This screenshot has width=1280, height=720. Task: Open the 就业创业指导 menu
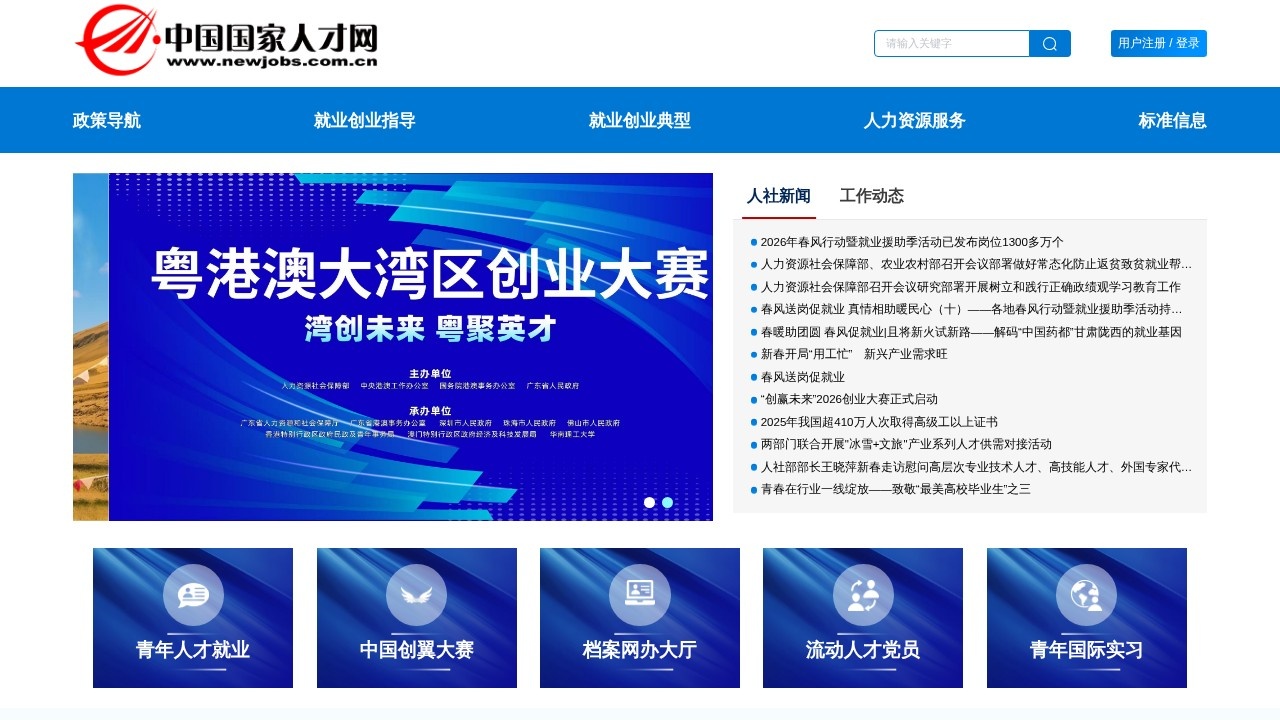click(x=364, y=120)
